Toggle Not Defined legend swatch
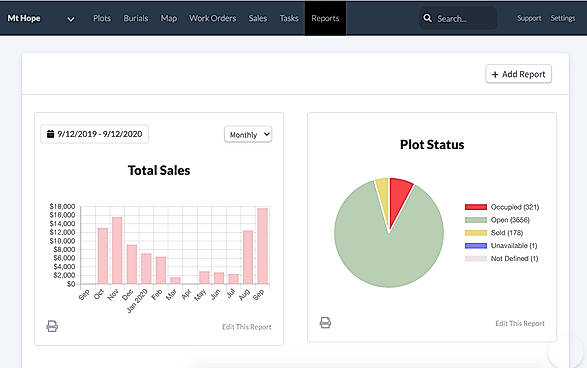The image size is (587, 368). (476, 258)
